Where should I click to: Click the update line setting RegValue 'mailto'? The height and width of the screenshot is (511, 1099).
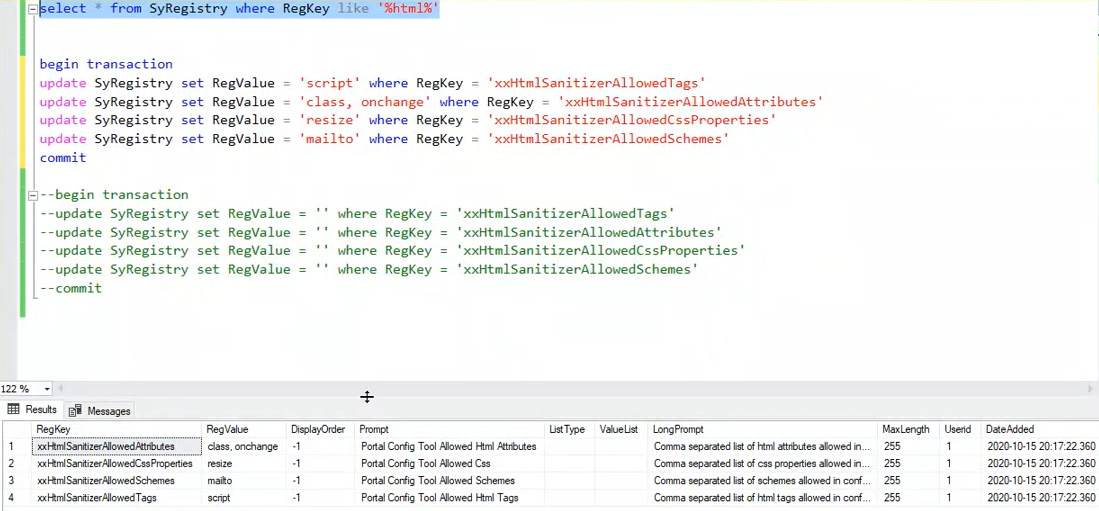(384, 139)
